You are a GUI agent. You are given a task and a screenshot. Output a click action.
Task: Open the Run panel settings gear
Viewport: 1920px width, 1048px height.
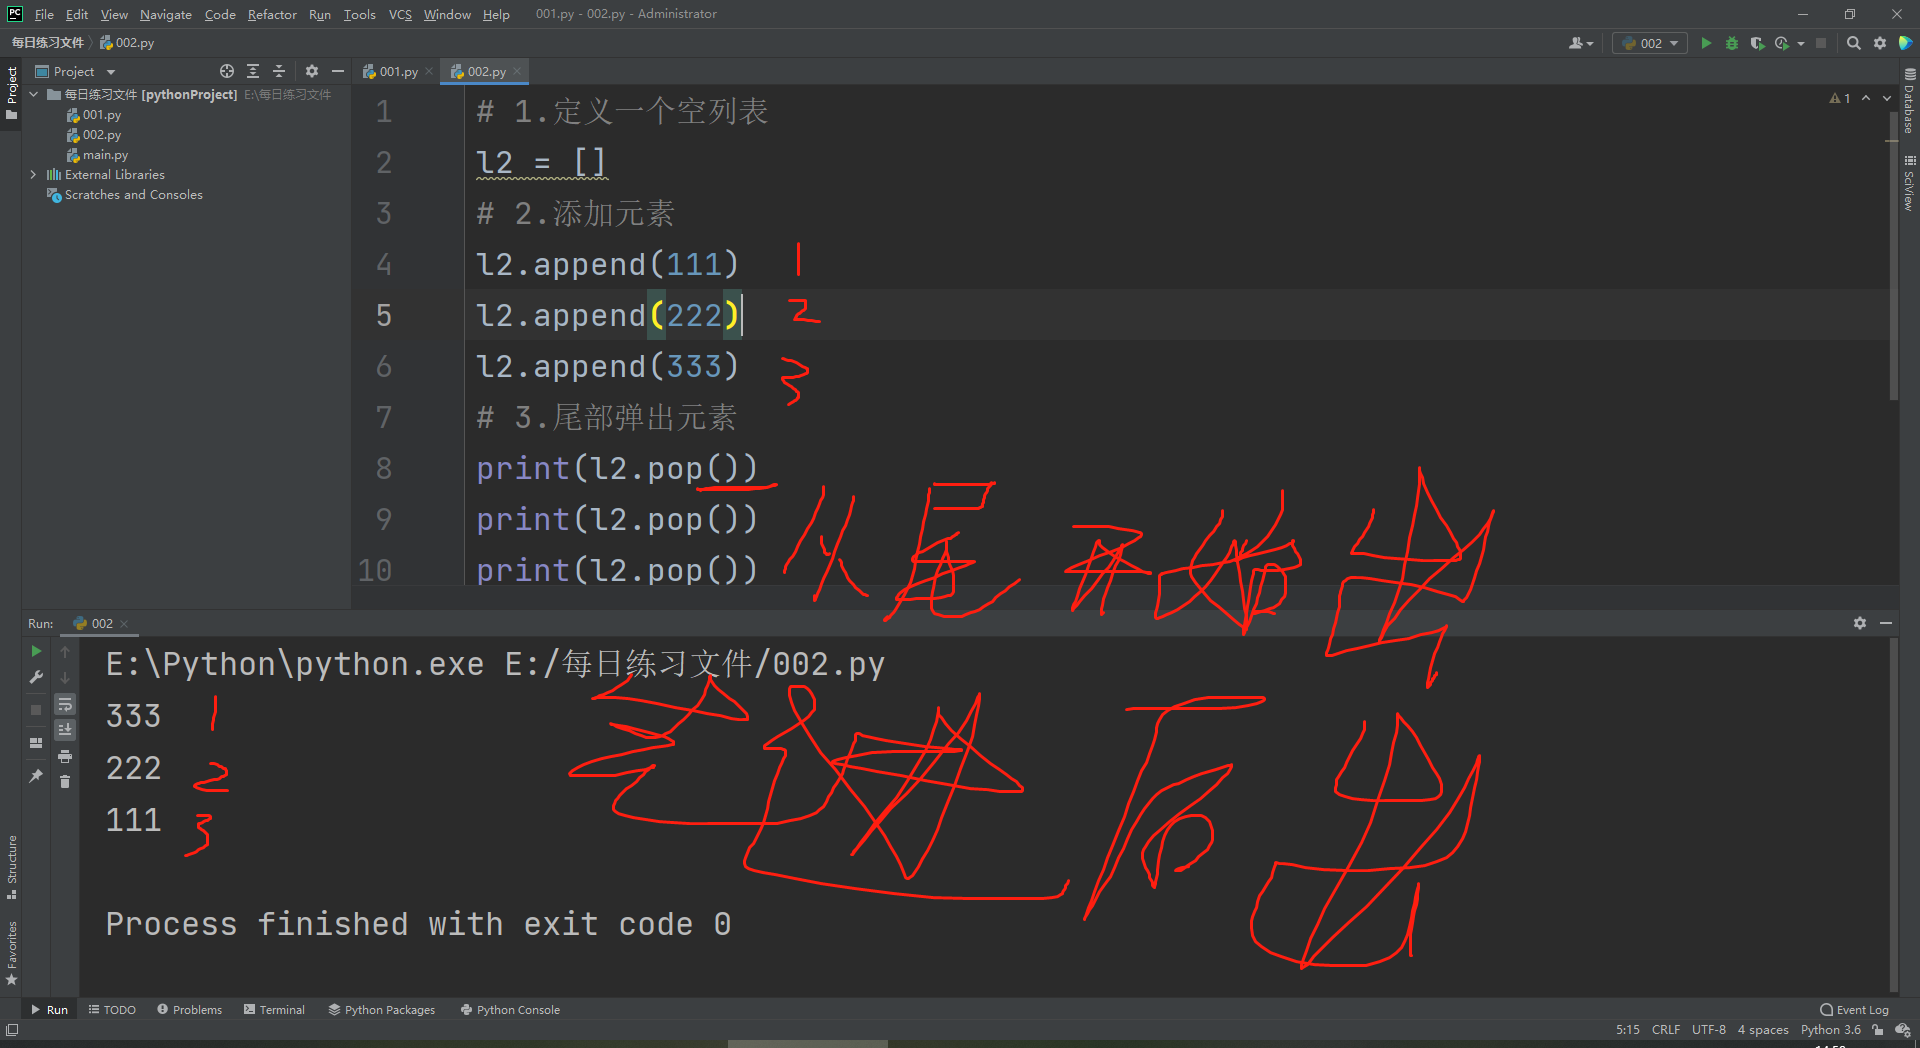(x=1860, y=623)
